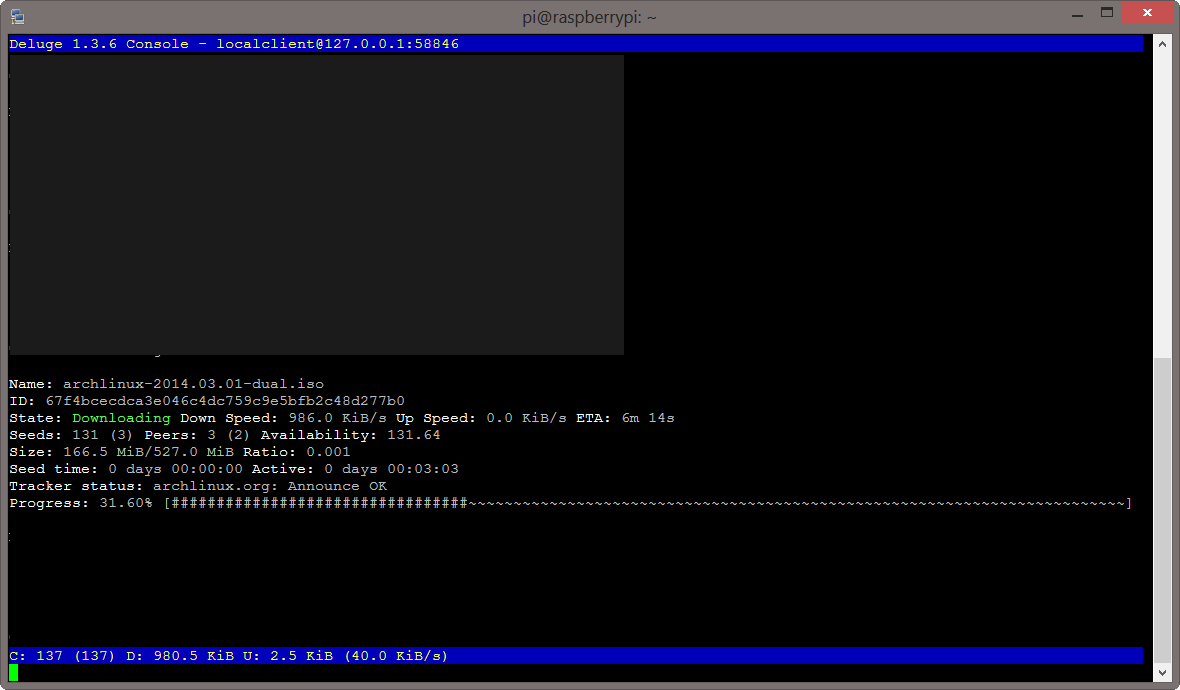1180x690 pixels.
Task: Click status bar upload U: 2.5 KiB
Action: click(x=288, y=656)
